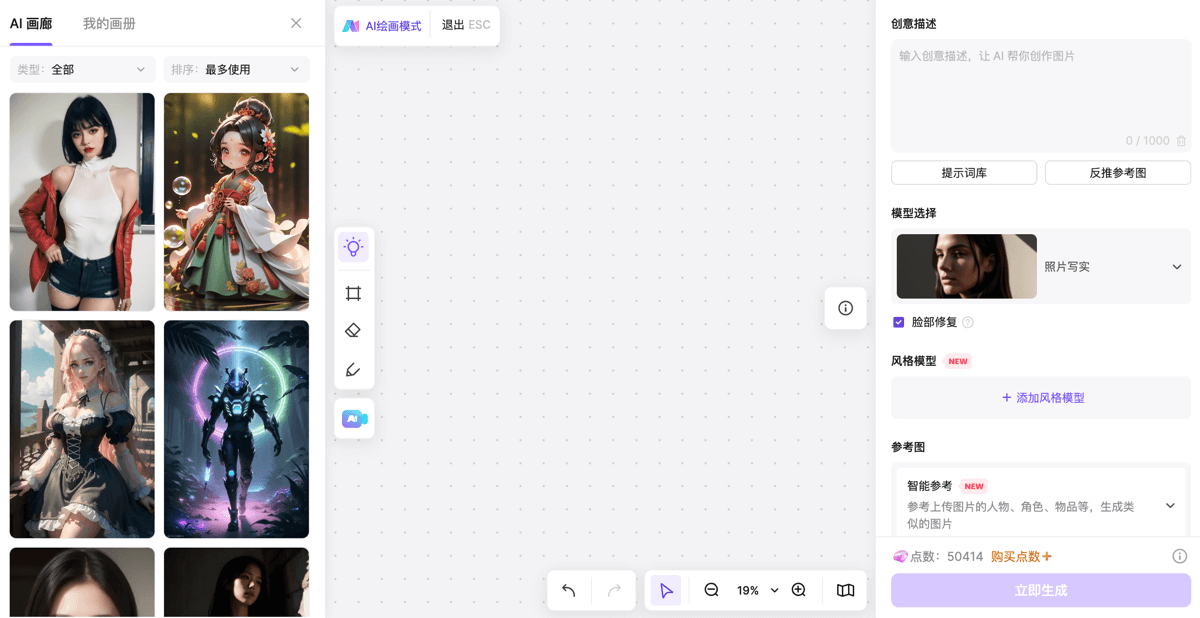The image size is (1200, 618).
Task: Click the info icon on the canvas edge
Action: click(x=846, y=308)
